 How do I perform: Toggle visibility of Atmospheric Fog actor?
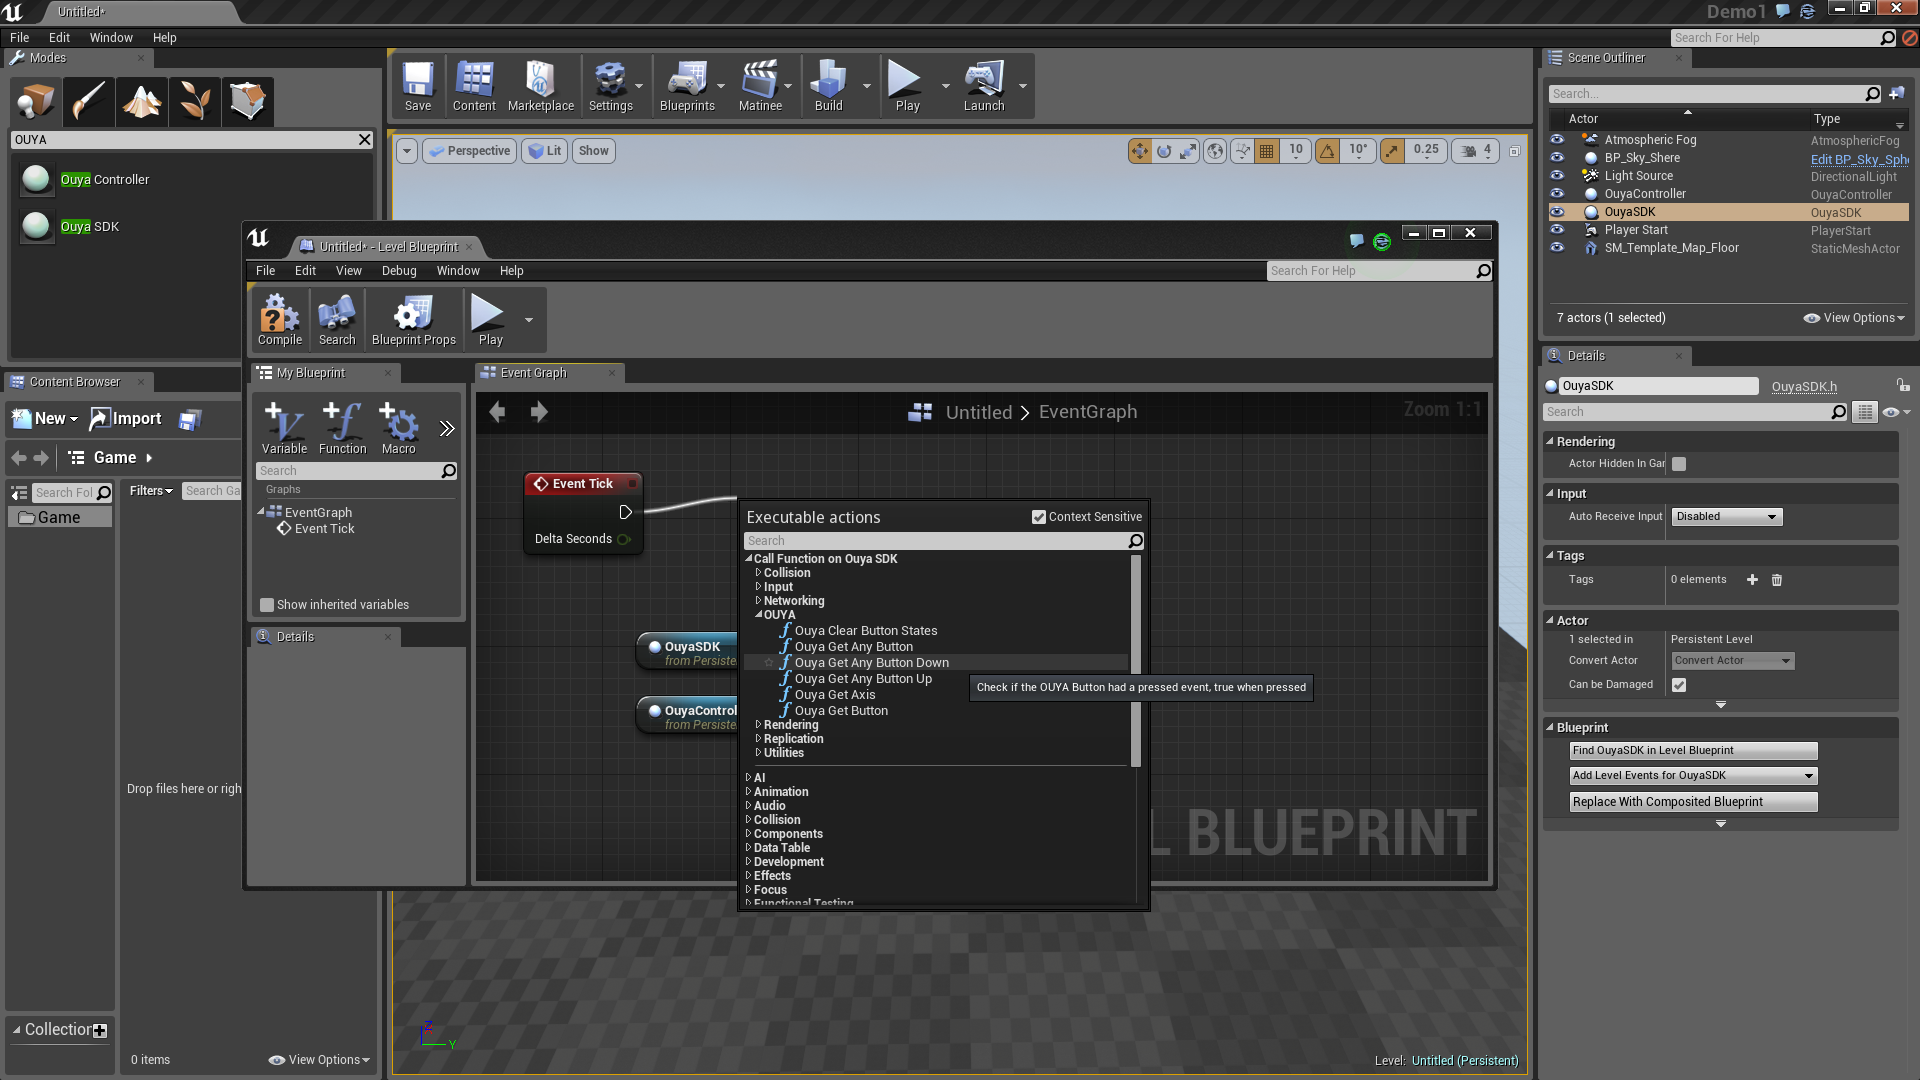[1557, 140]
